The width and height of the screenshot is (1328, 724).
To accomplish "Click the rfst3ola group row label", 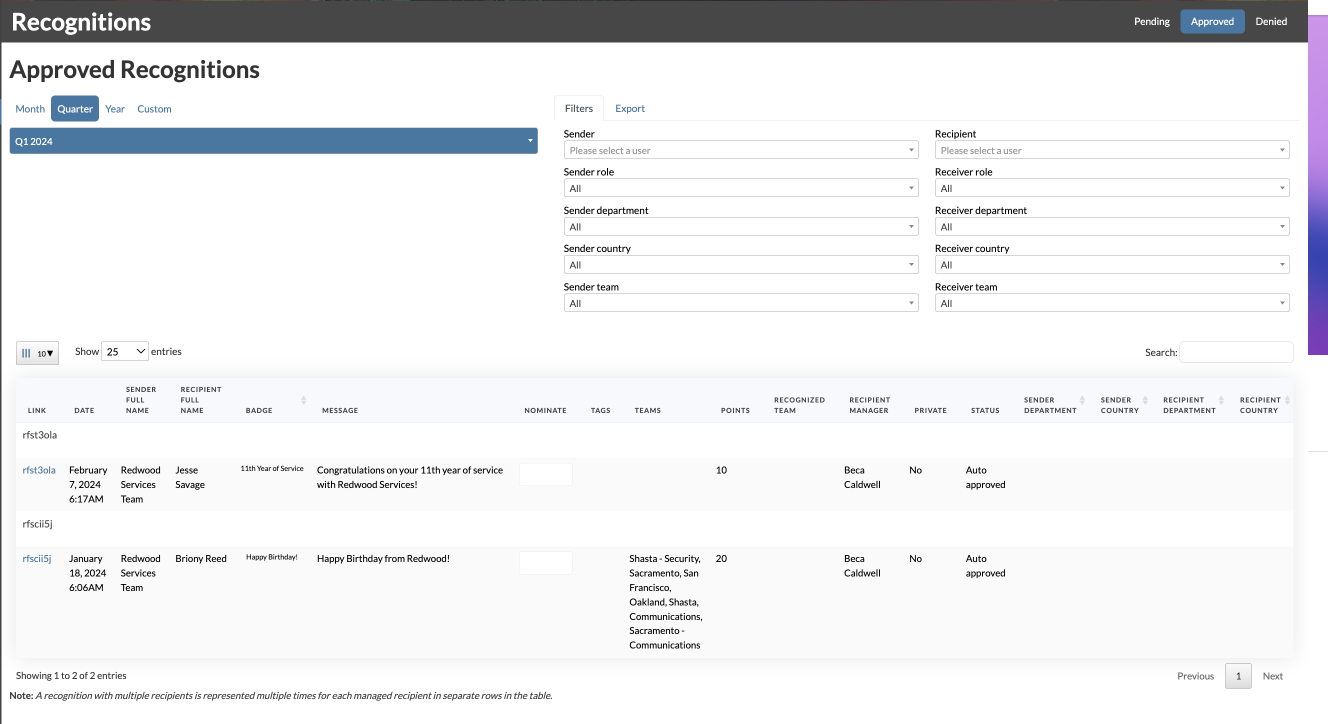I will (x=39, y=435).
